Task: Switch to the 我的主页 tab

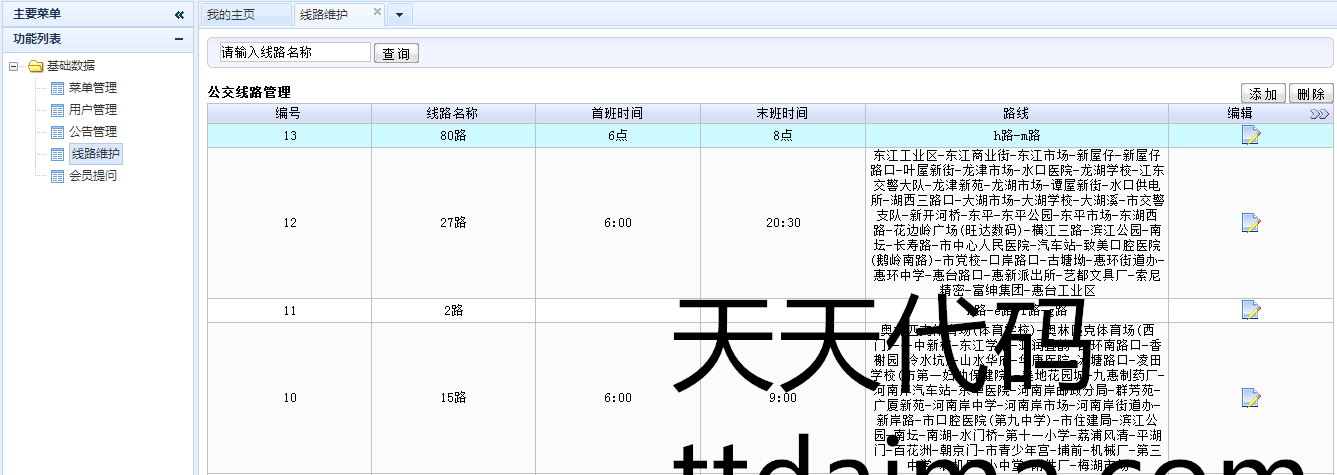Action: point(231,15)
